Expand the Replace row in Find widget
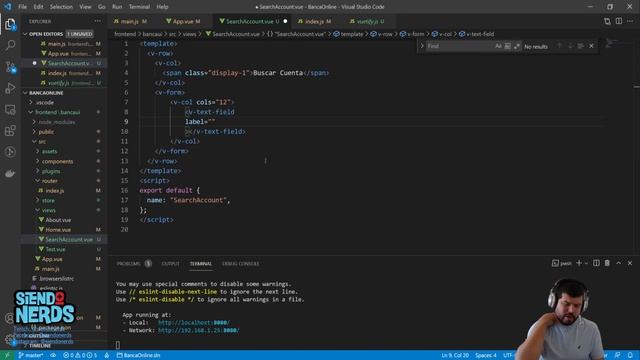The width and height of the screenshot is (640, 360). click(x=422, y=46)
